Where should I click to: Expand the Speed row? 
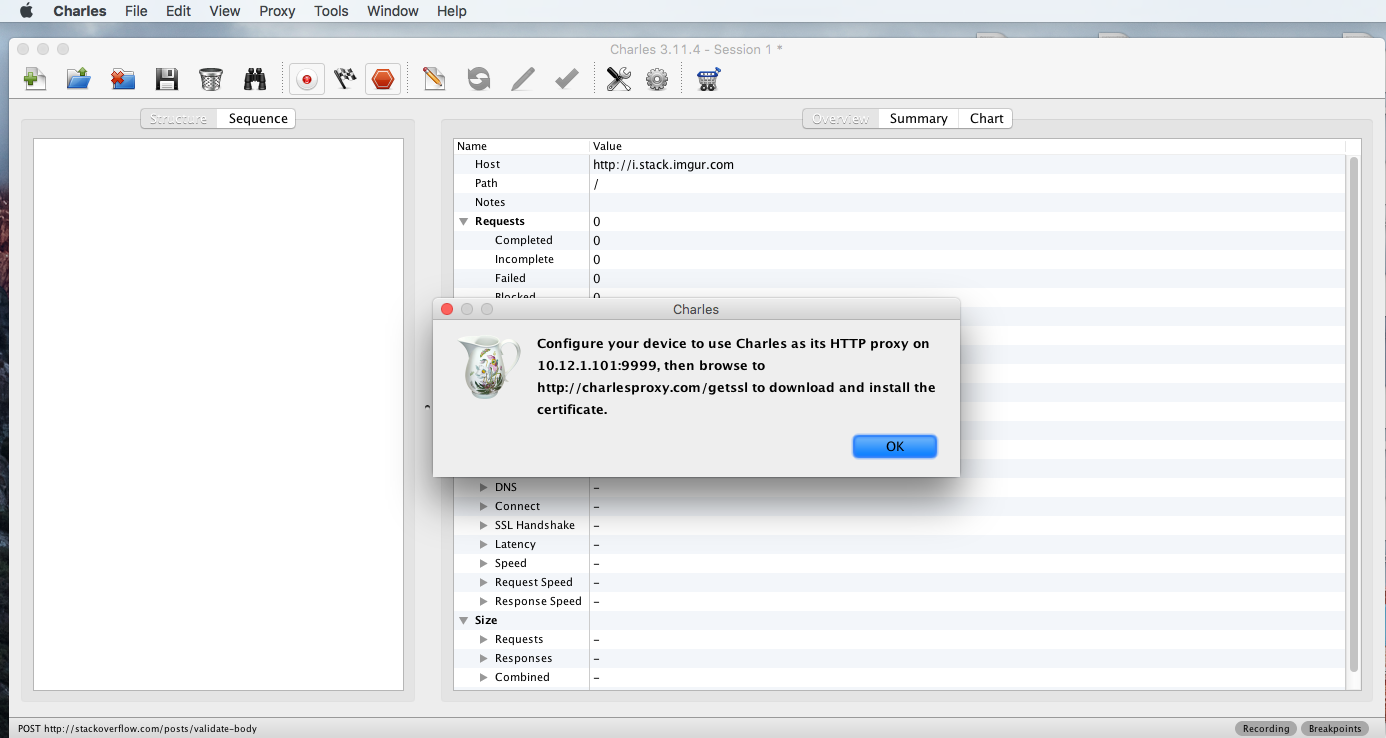click(484, 563)
